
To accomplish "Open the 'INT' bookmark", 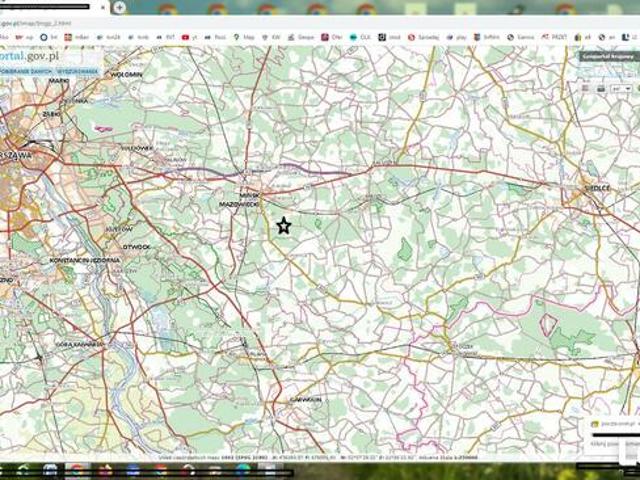I will [x=166, y=37].
